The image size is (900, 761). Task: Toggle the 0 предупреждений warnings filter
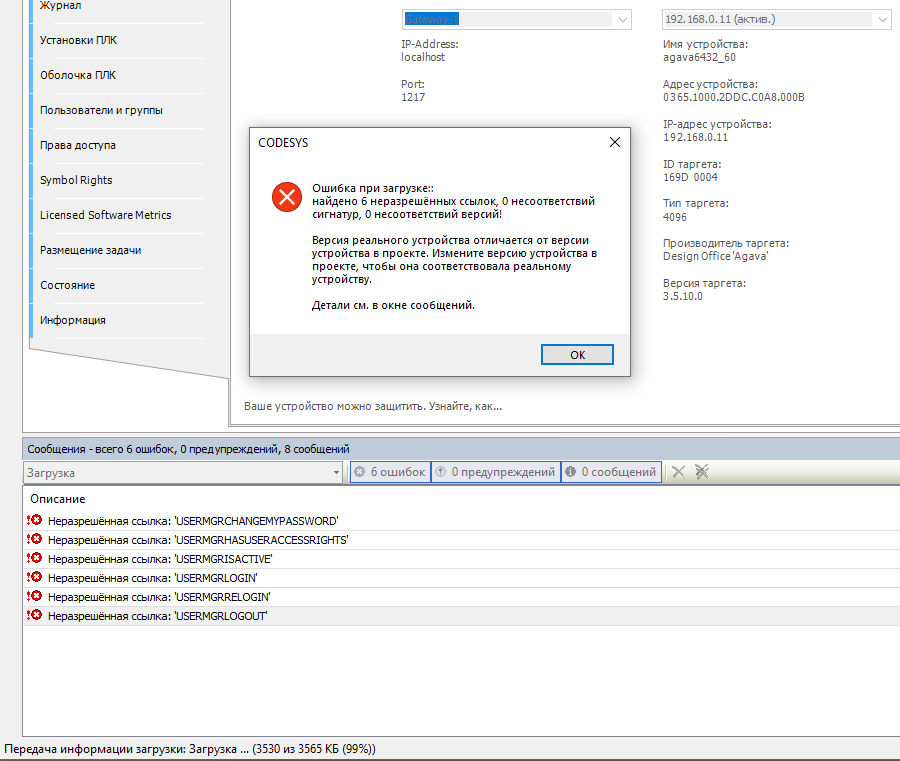pos(495,472)
